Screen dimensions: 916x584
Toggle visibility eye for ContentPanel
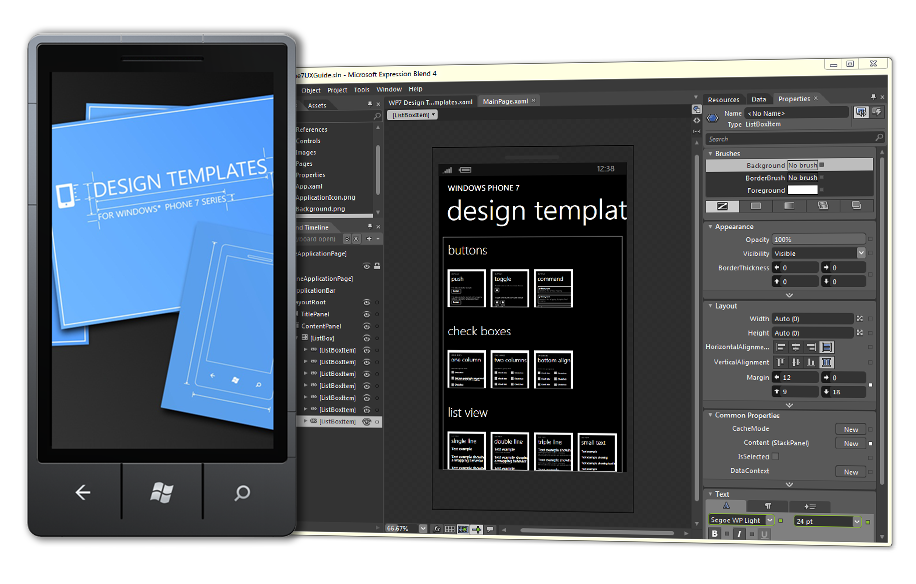pos(367,326)
